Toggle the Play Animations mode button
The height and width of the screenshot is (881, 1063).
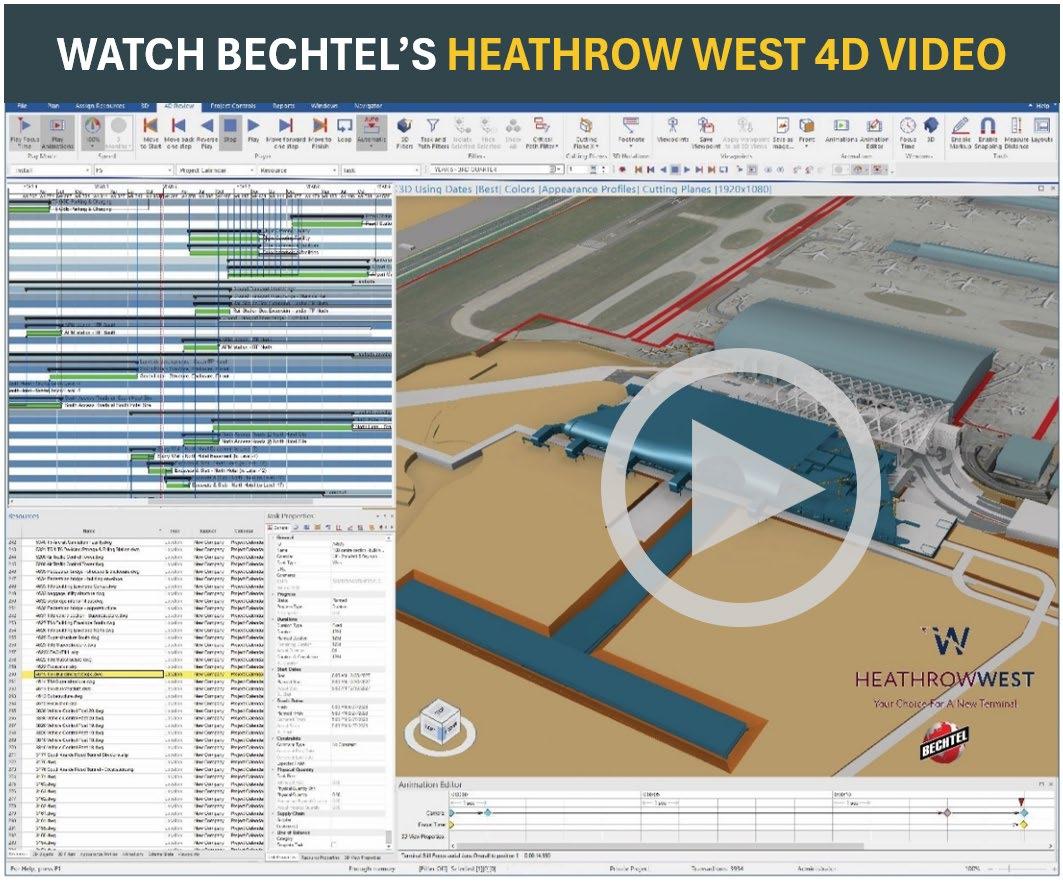(58, 133)
